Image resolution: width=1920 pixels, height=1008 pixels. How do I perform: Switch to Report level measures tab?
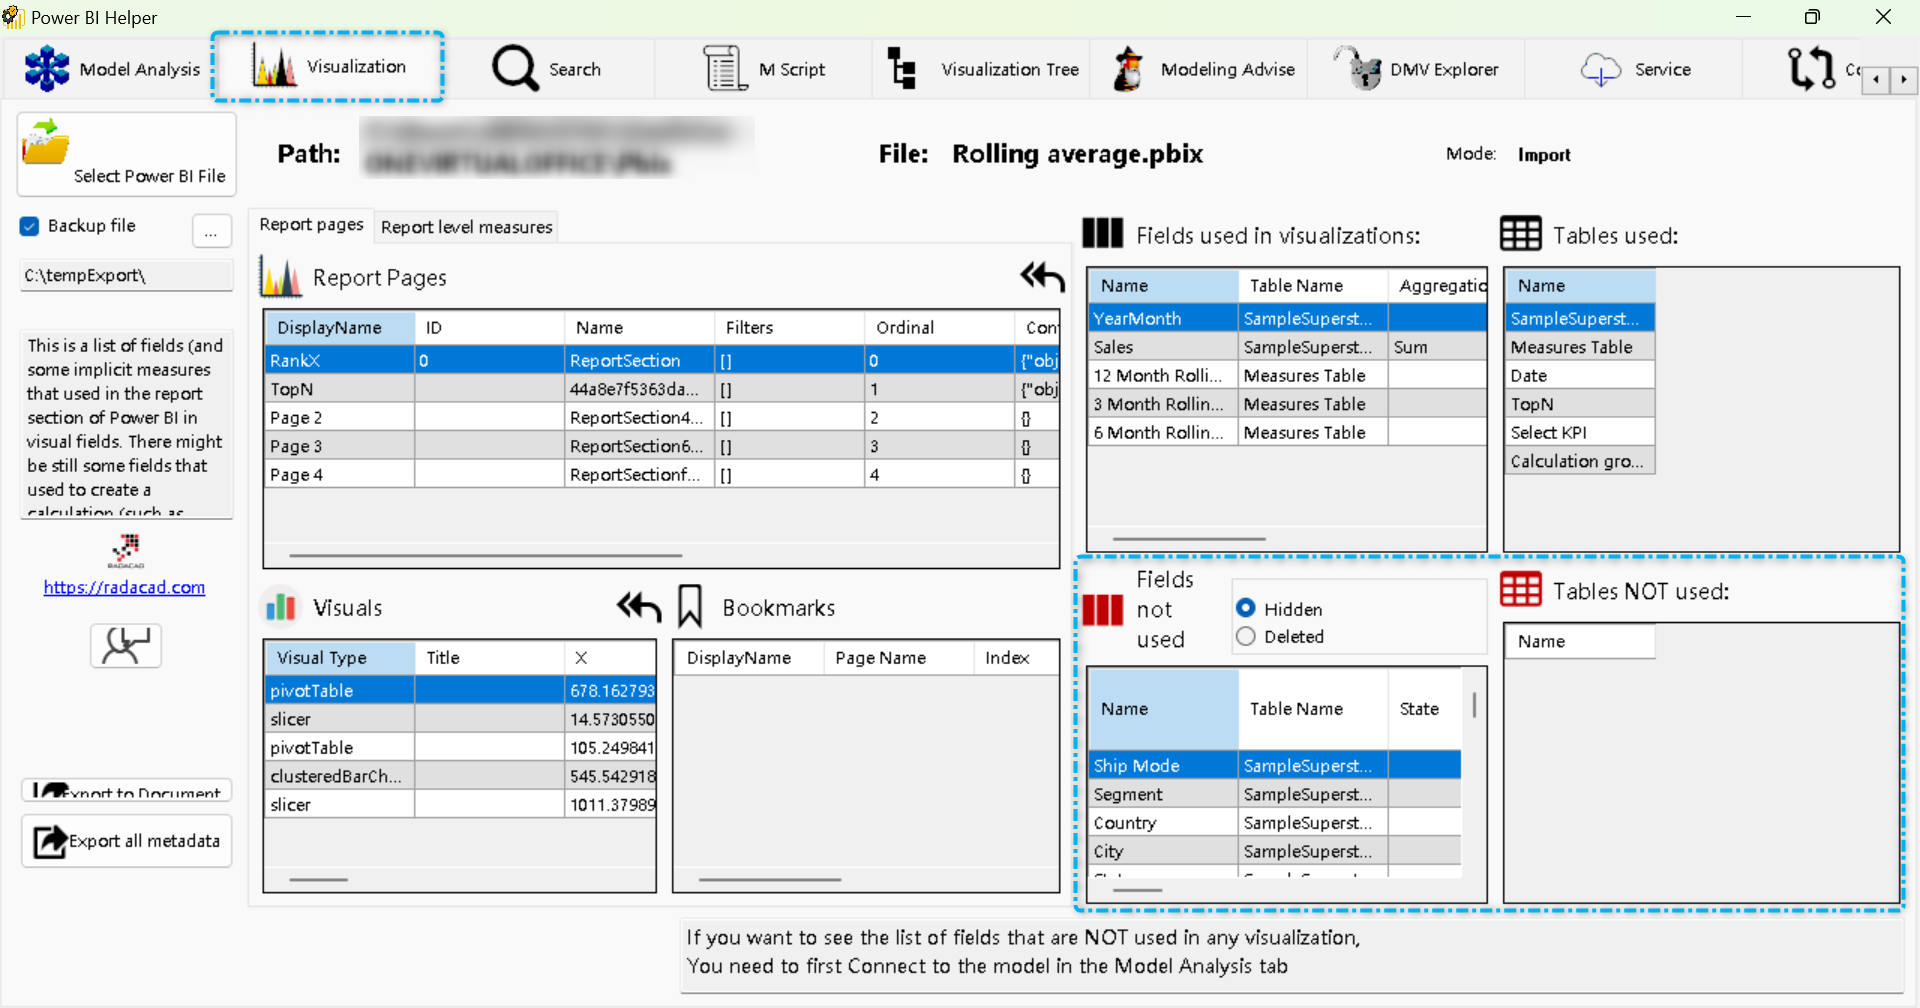tap(466, 227)
